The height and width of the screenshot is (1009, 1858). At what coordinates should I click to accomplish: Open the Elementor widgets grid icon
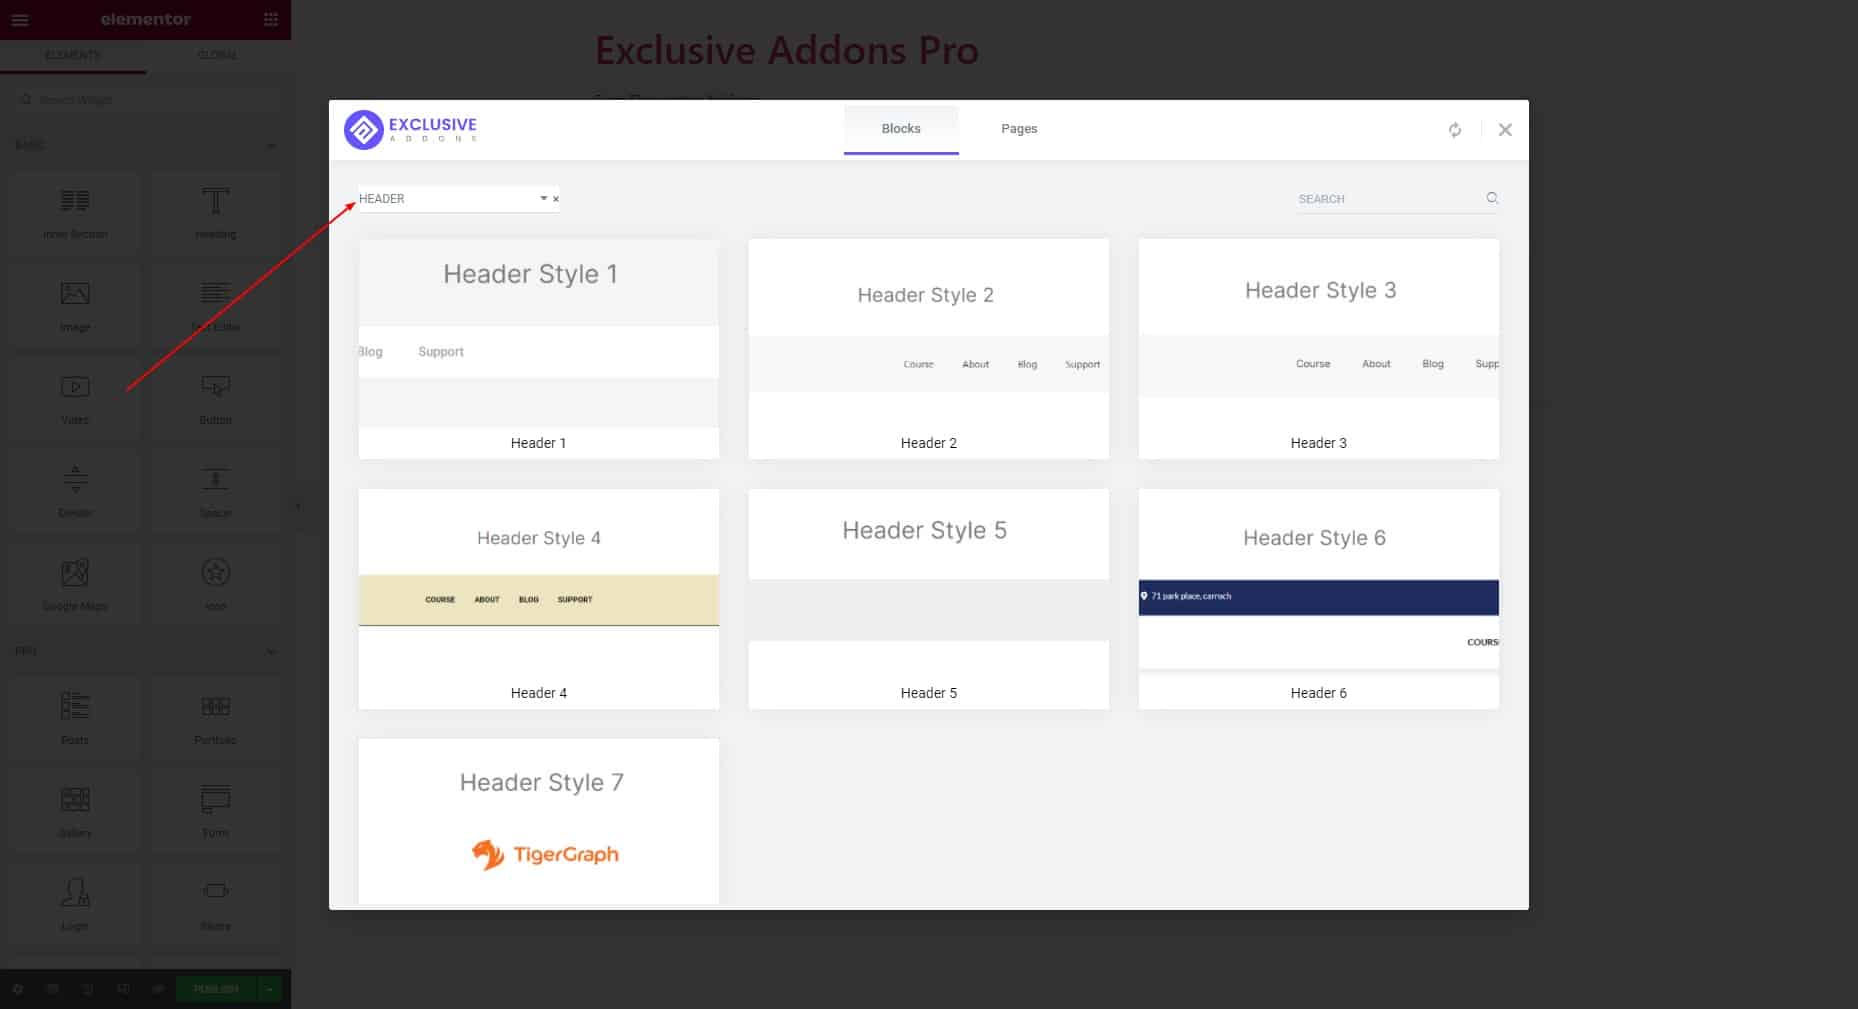[x=271, y=19]
